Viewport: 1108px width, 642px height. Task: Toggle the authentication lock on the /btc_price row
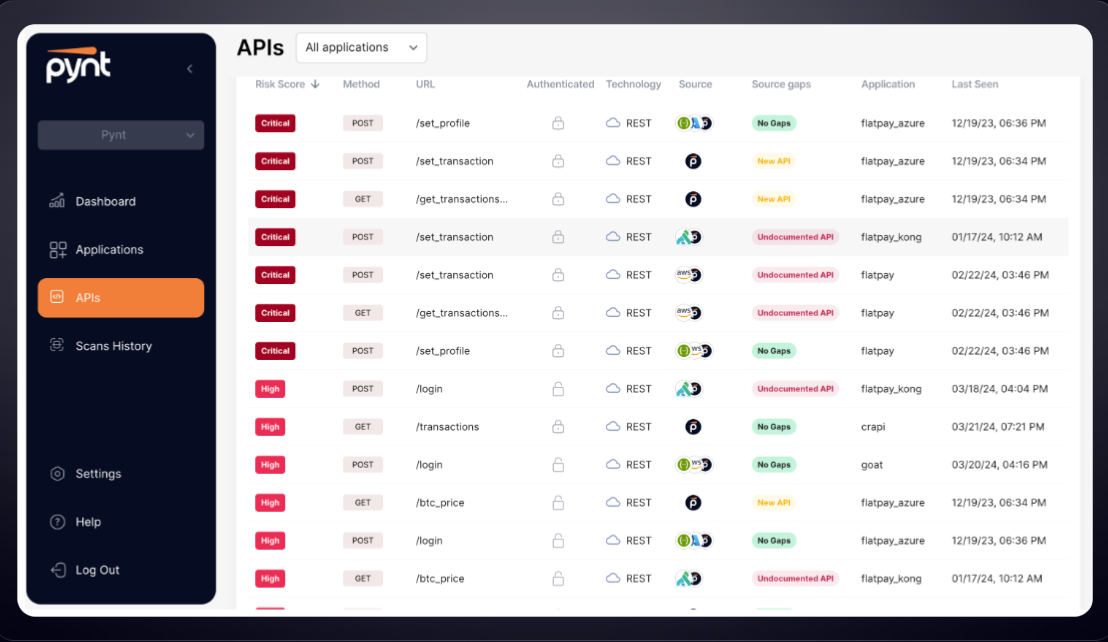tap(559, 502)
